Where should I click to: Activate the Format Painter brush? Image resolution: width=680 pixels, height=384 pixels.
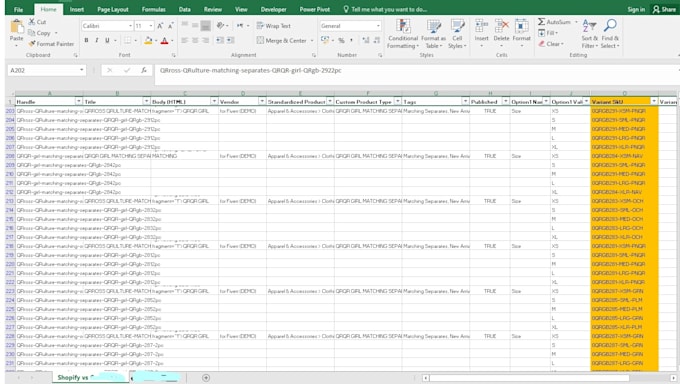(x=32, y=44)
